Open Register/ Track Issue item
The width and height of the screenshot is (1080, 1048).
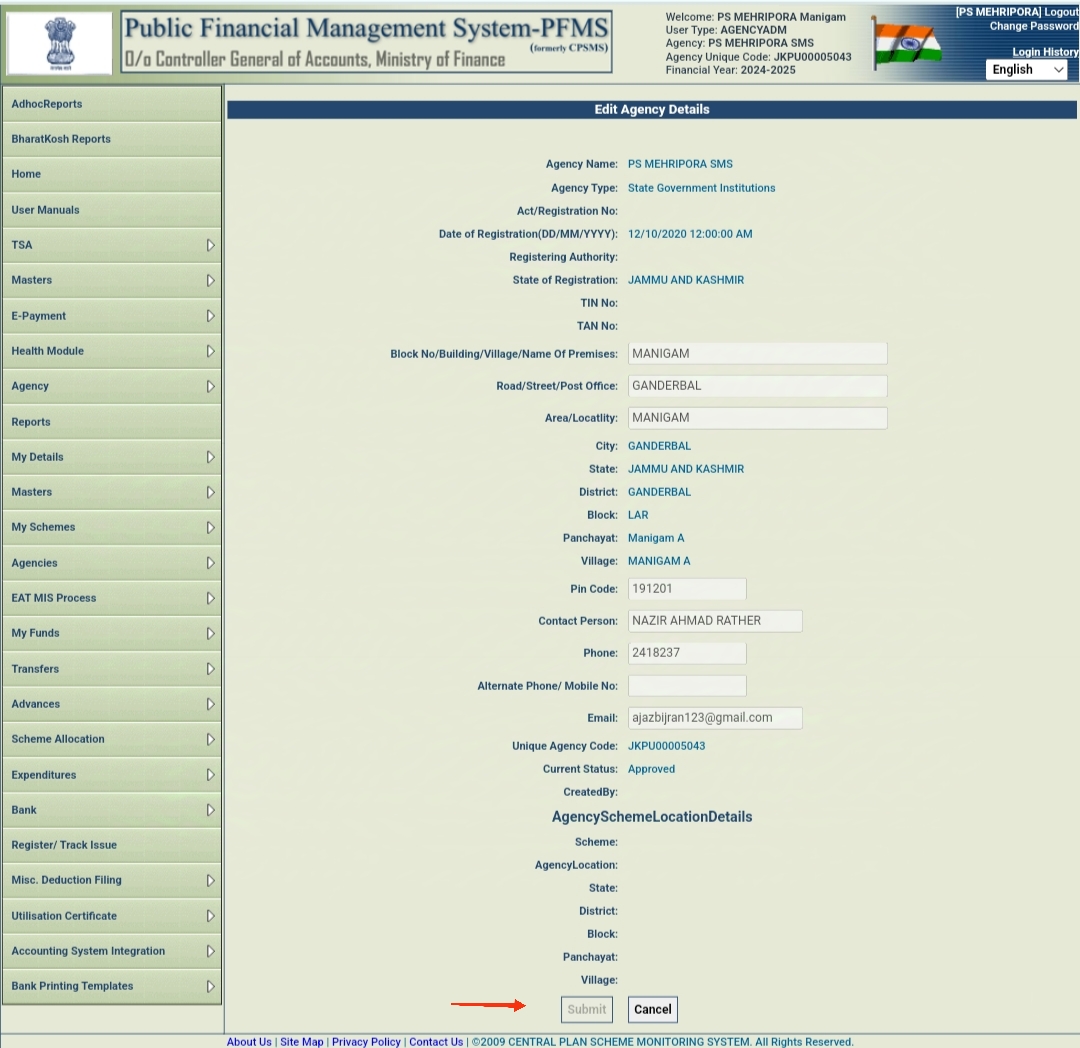click(112, 845)
